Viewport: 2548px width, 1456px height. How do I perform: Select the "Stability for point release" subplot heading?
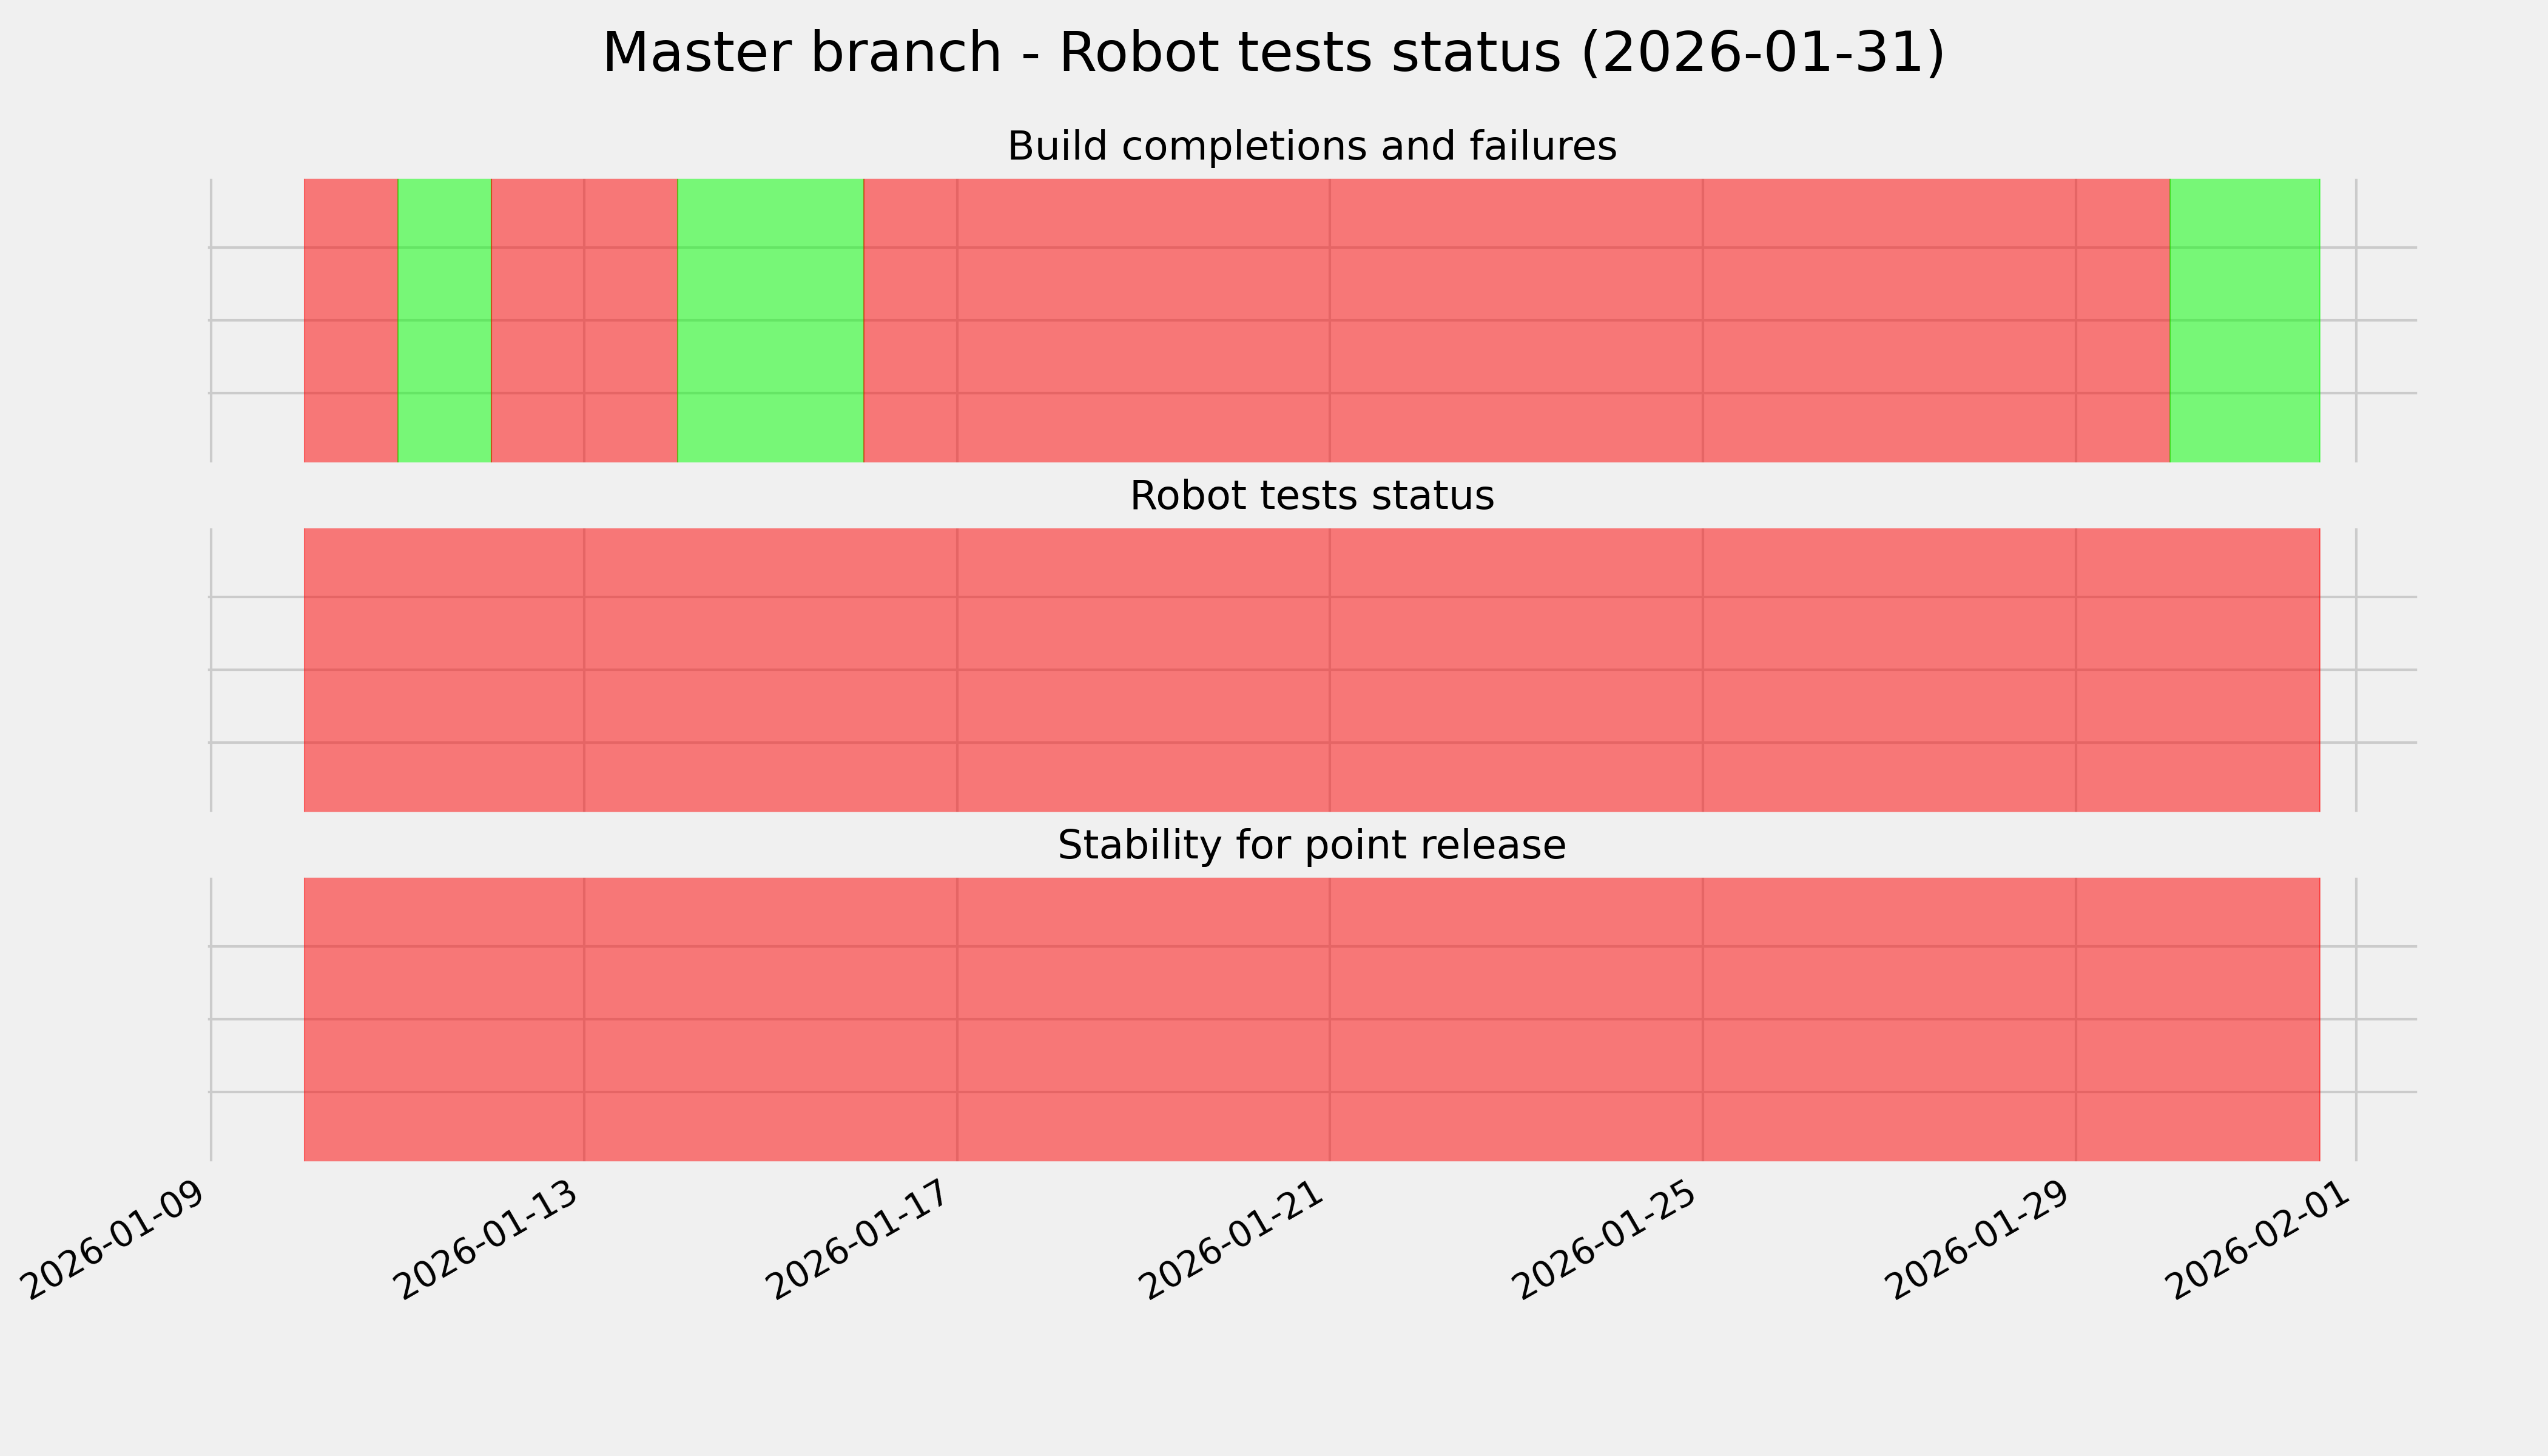click(1311, 846)
